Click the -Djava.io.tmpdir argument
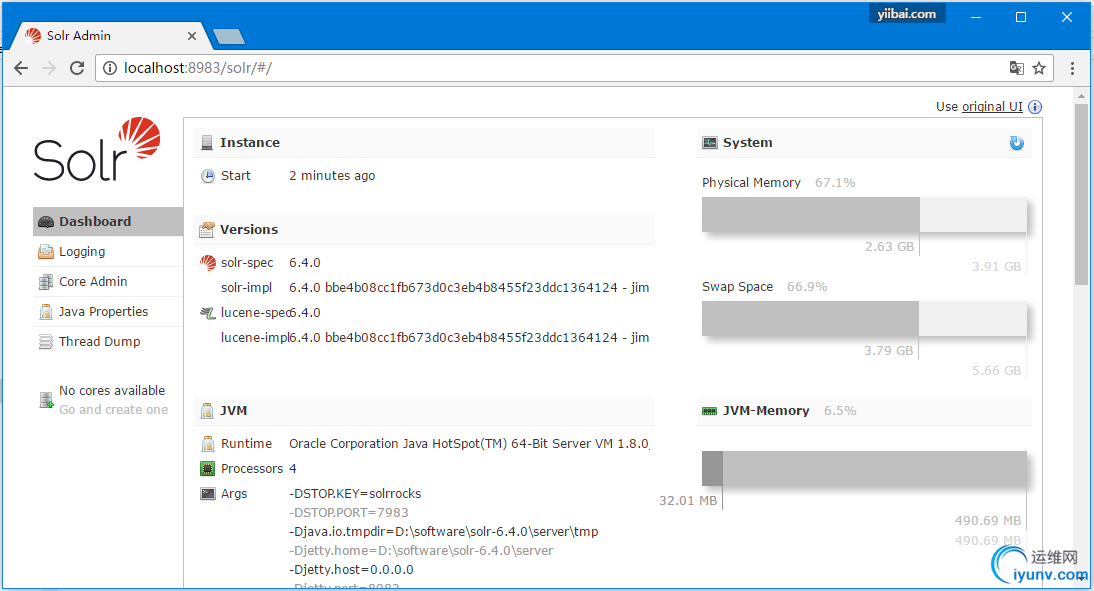The width and height of the screenshot is (1094, 591). coord(444,532)
